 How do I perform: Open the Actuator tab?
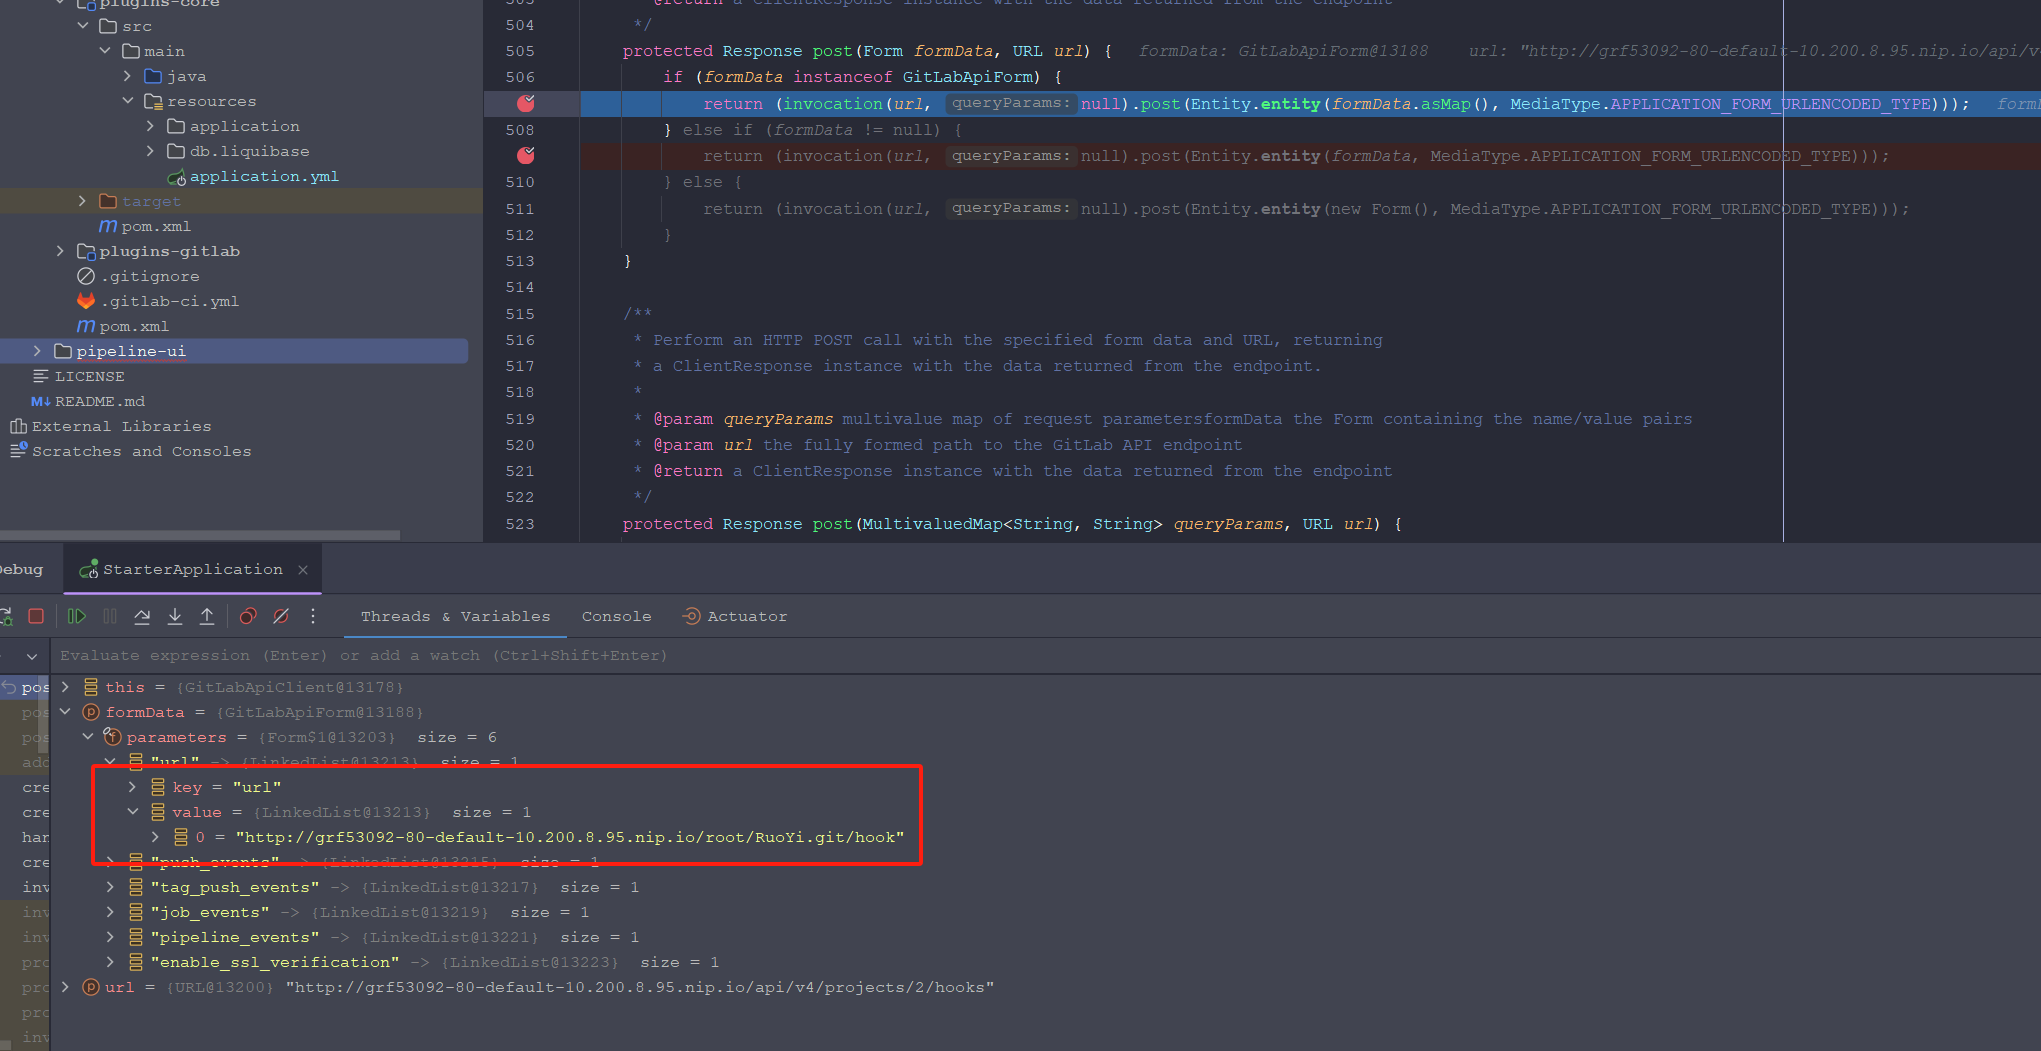pos(735,616)
